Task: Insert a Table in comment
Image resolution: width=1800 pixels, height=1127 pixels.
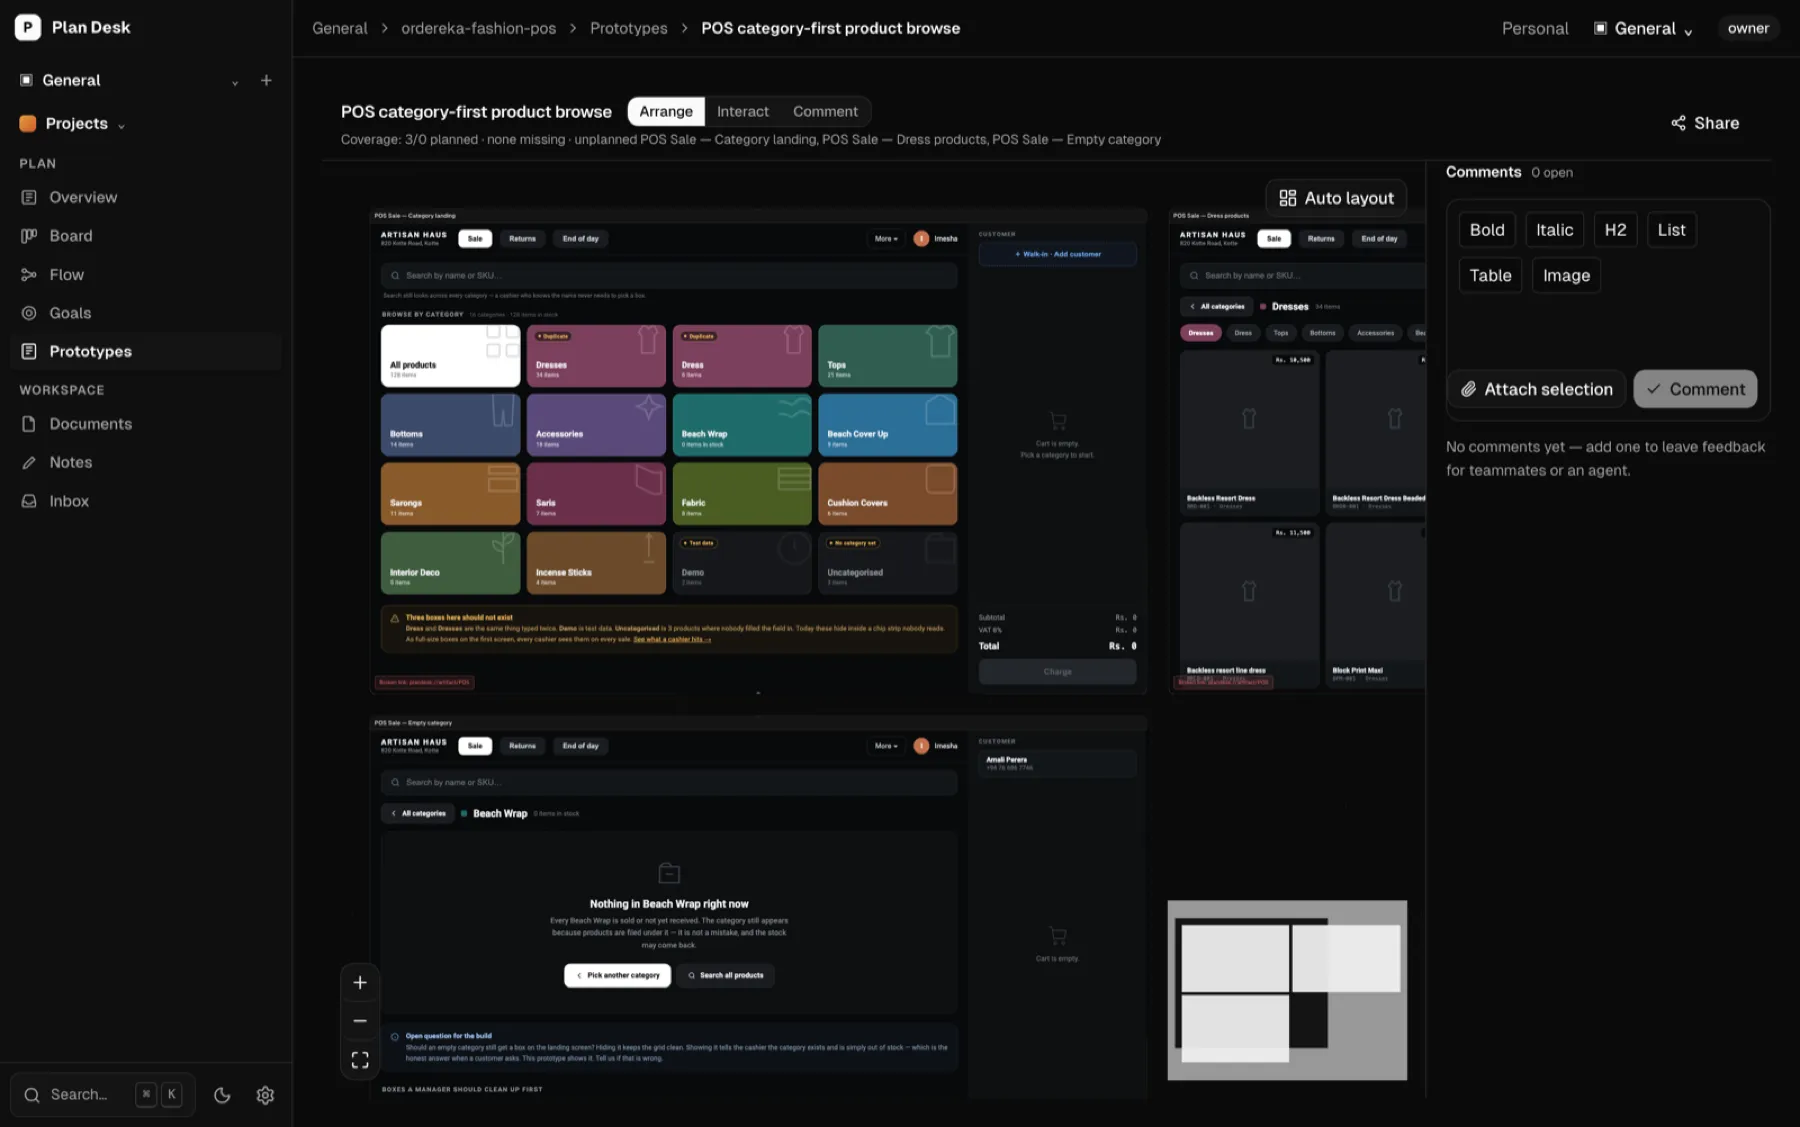Action: pos(1490,275)
